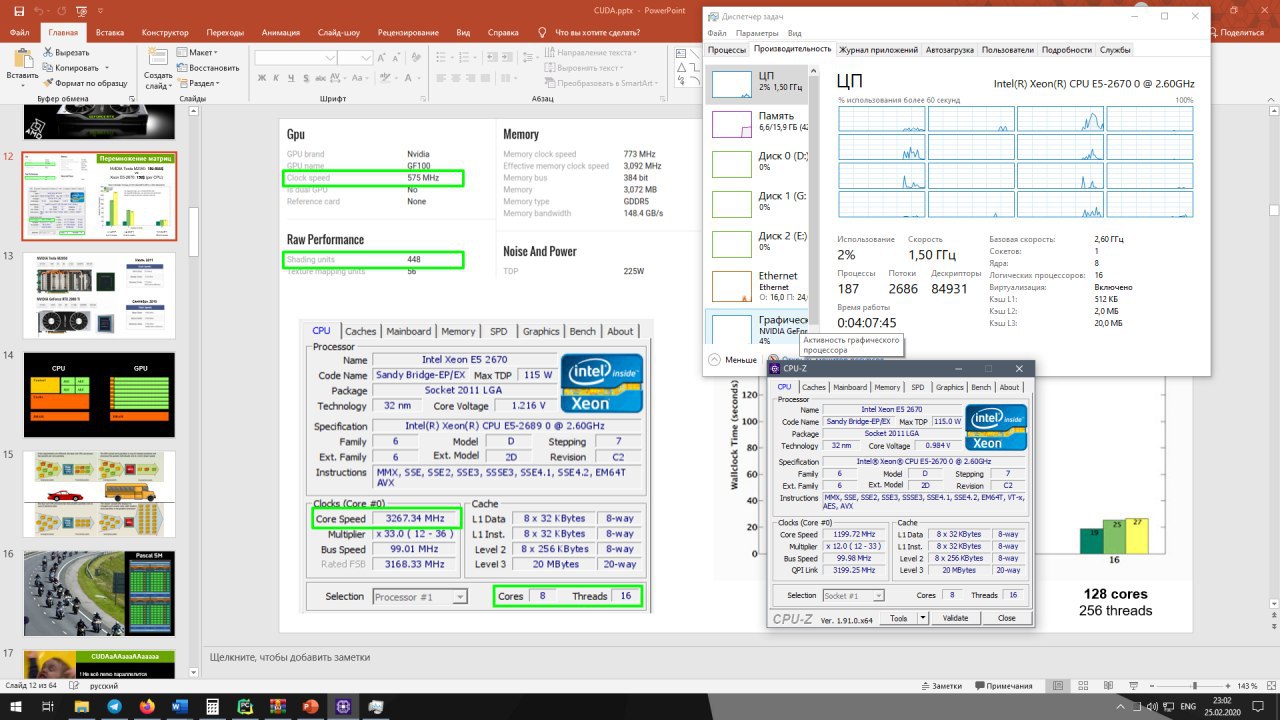Click Tools button in CPU-Z
The height and width of the screenshot is (720, 1280).
click(898, 618)
